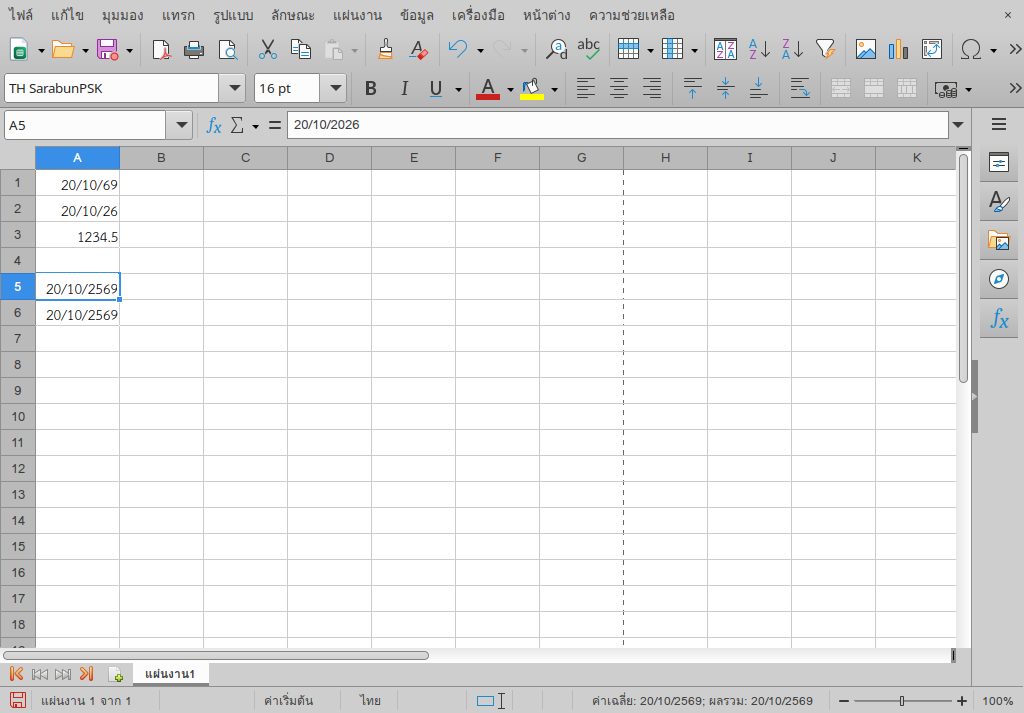Screen dimensions: 1024x713
Task: Open font color dropdown arrow
Action: [x=510, y=89]
